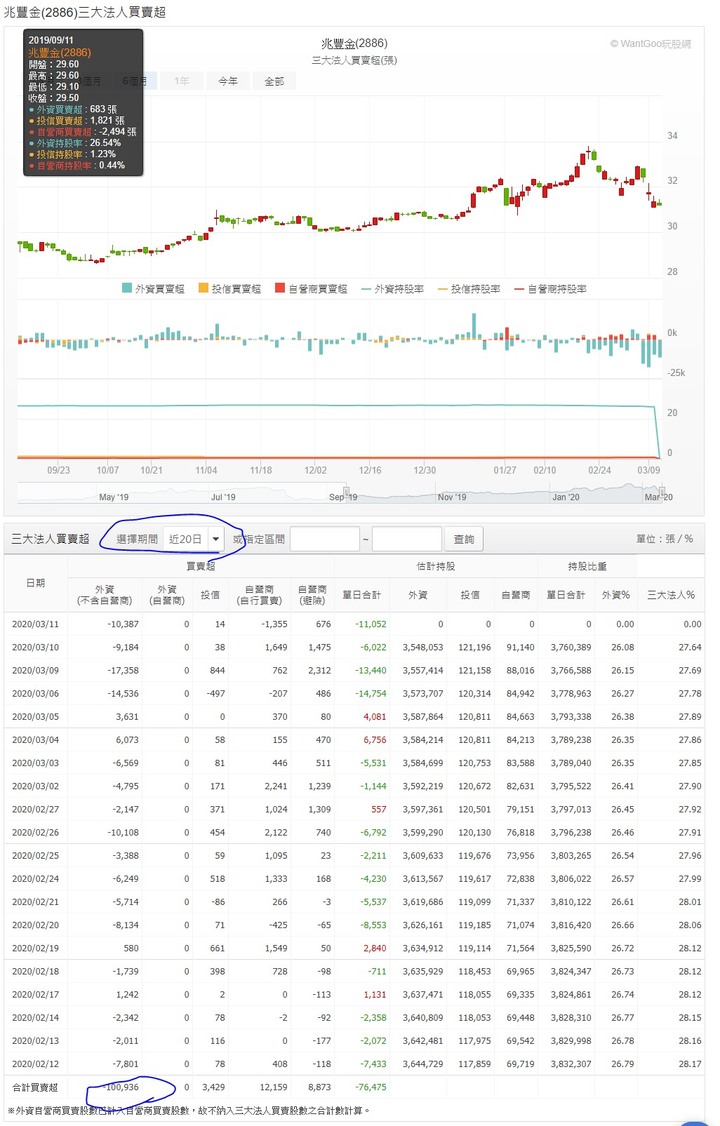
Task: Hide the 投信持股率 line via legend
Action: (x=469, y=289)
